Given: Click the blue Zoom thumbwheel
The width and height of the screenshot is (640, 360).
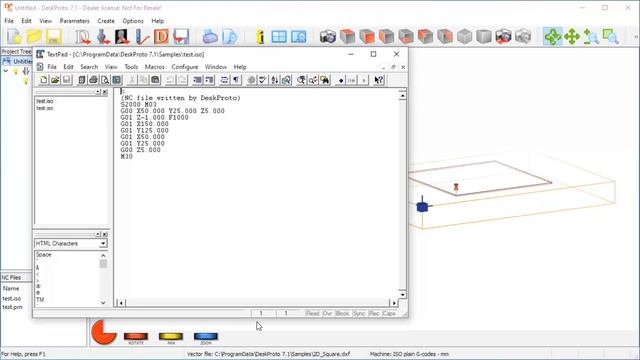Looking at the screenshot, I should pos(206,336).
